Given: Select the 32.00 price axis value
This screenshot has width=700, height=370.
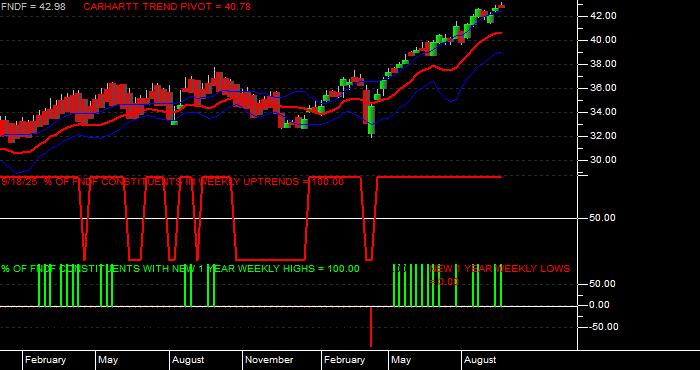Looking at the screenshot, I should (603, 136).
